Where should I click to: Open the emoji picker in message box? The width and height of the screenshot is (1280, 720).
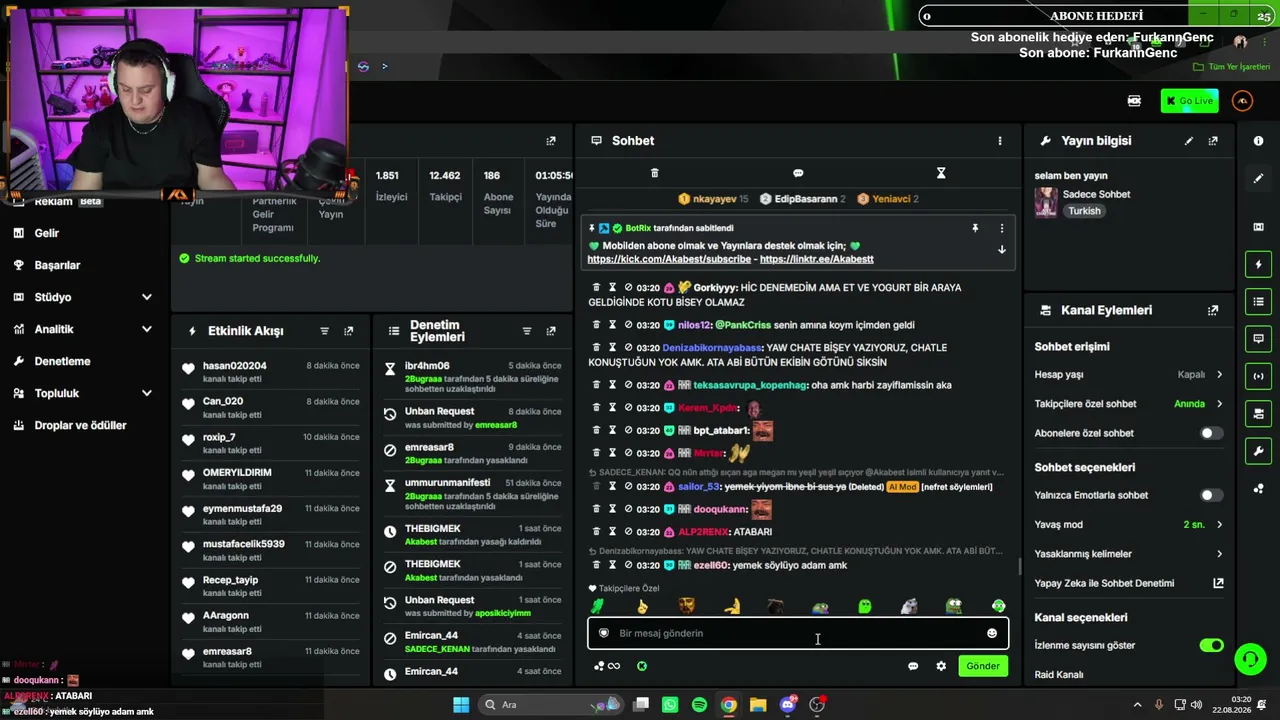coord(992,633)
